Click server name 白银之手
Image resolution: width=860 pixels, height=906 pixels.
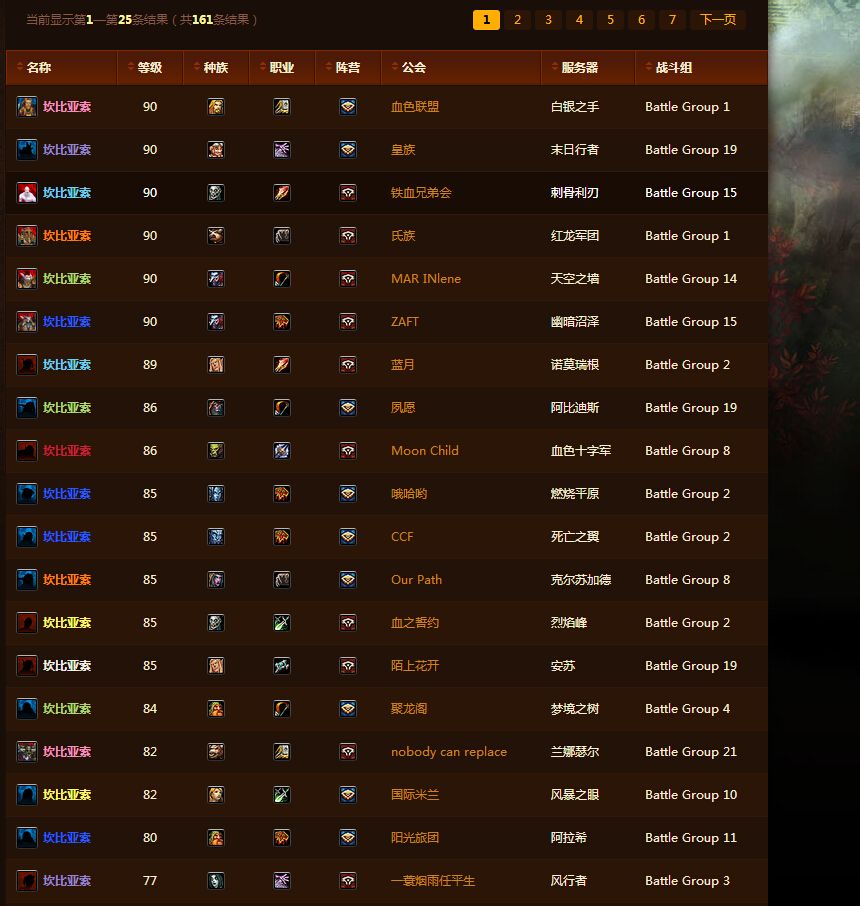pos(574,107)
